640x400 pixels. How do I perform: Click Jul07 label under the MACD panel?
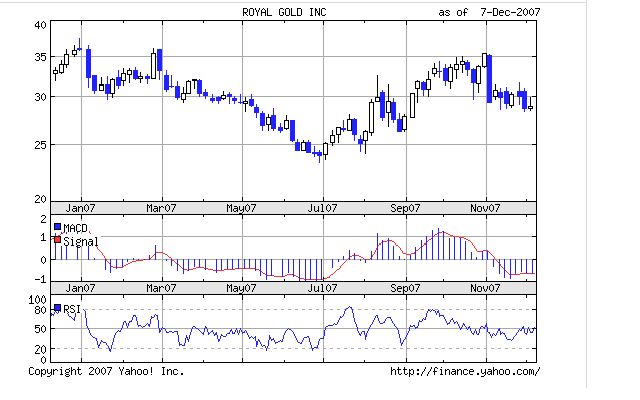322,288
